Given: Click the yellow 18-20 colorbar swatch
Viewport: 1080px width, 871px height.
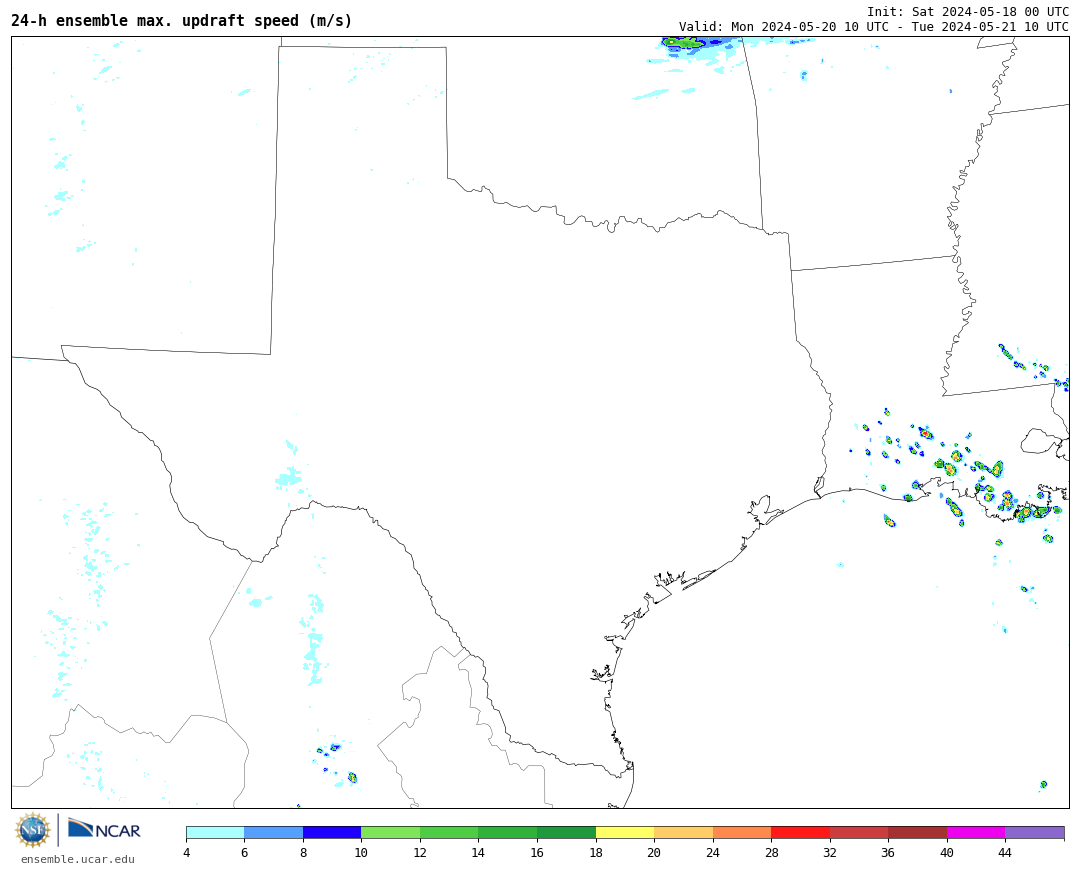Looking at the screenshot, I should 625,832.
